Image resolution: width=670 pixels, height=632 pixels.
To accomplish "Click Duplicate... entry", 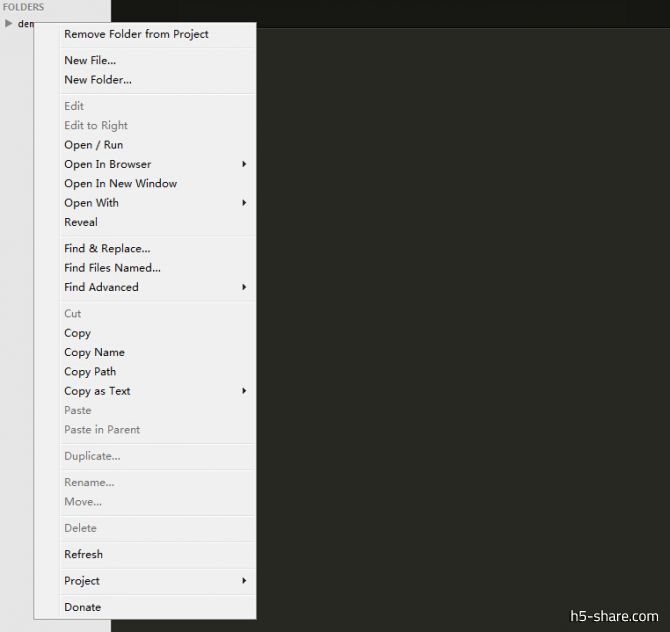I will coord(145,456).
